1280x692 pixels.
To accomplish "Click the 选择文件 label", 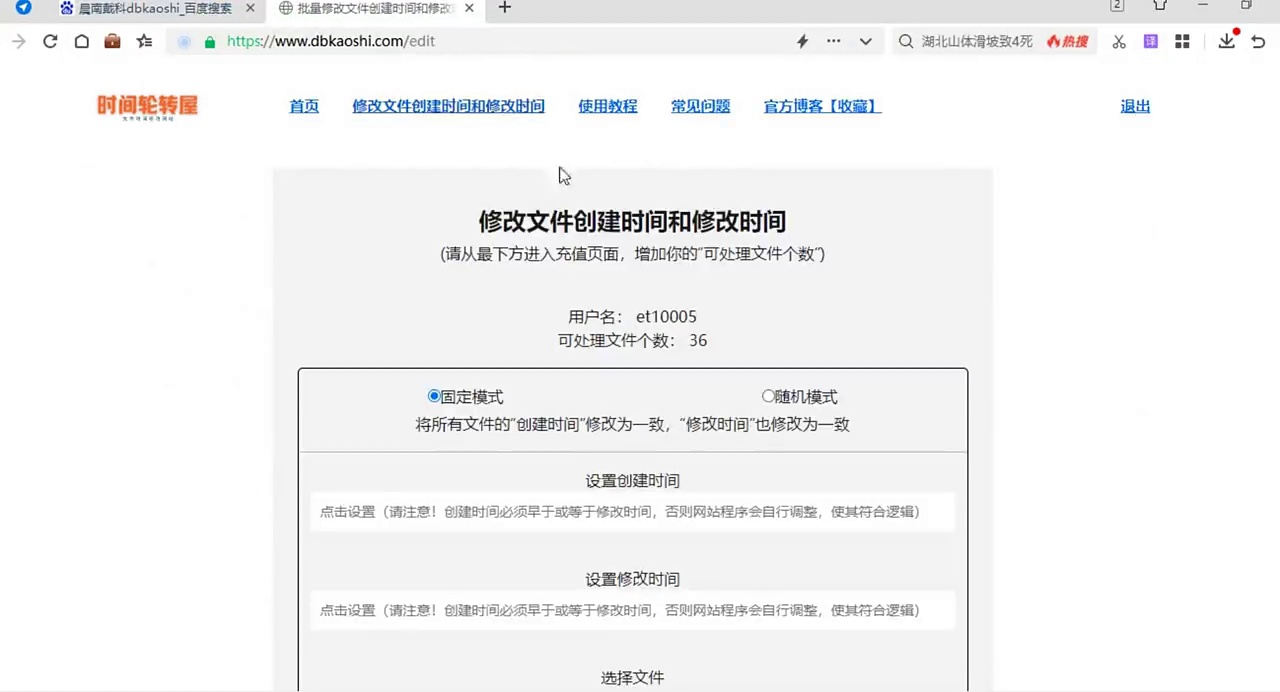I will click(632, 678).
